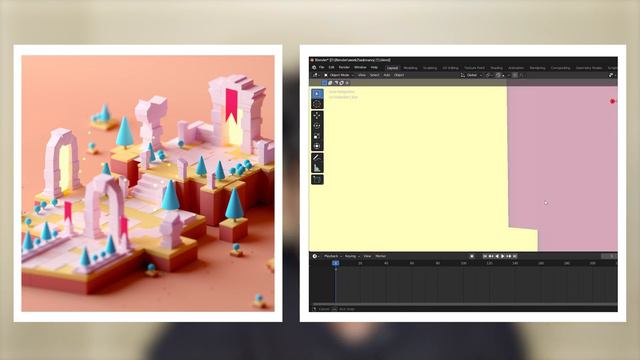
Task: Open the timeline Playback dropdown
Action: (x=332, y=256)
